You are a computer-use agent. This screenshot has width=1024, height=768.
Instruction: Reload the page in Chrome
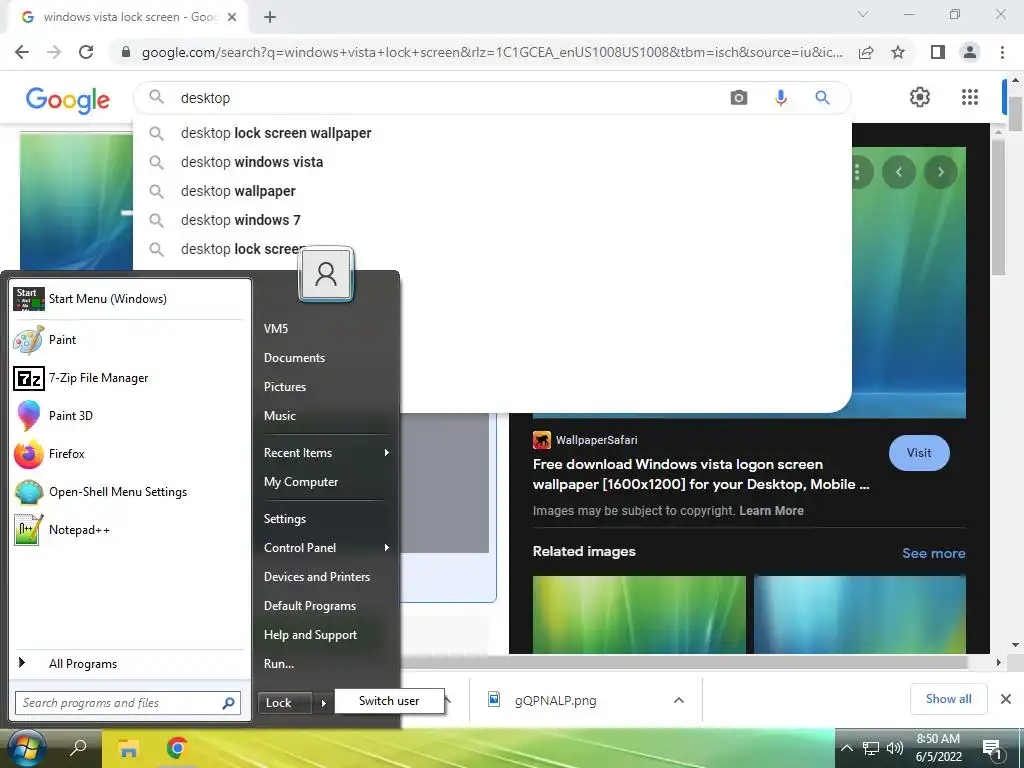tap(86, 52)
